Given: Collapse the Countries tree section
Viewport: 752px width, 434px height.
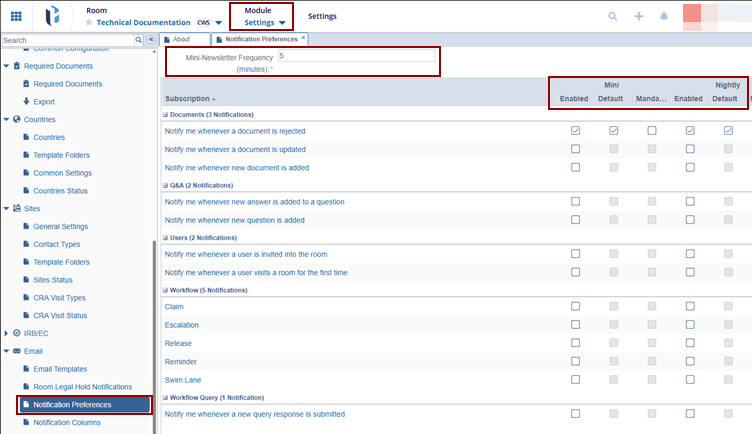Looking at the screenshot, I should tap(6, 119).
